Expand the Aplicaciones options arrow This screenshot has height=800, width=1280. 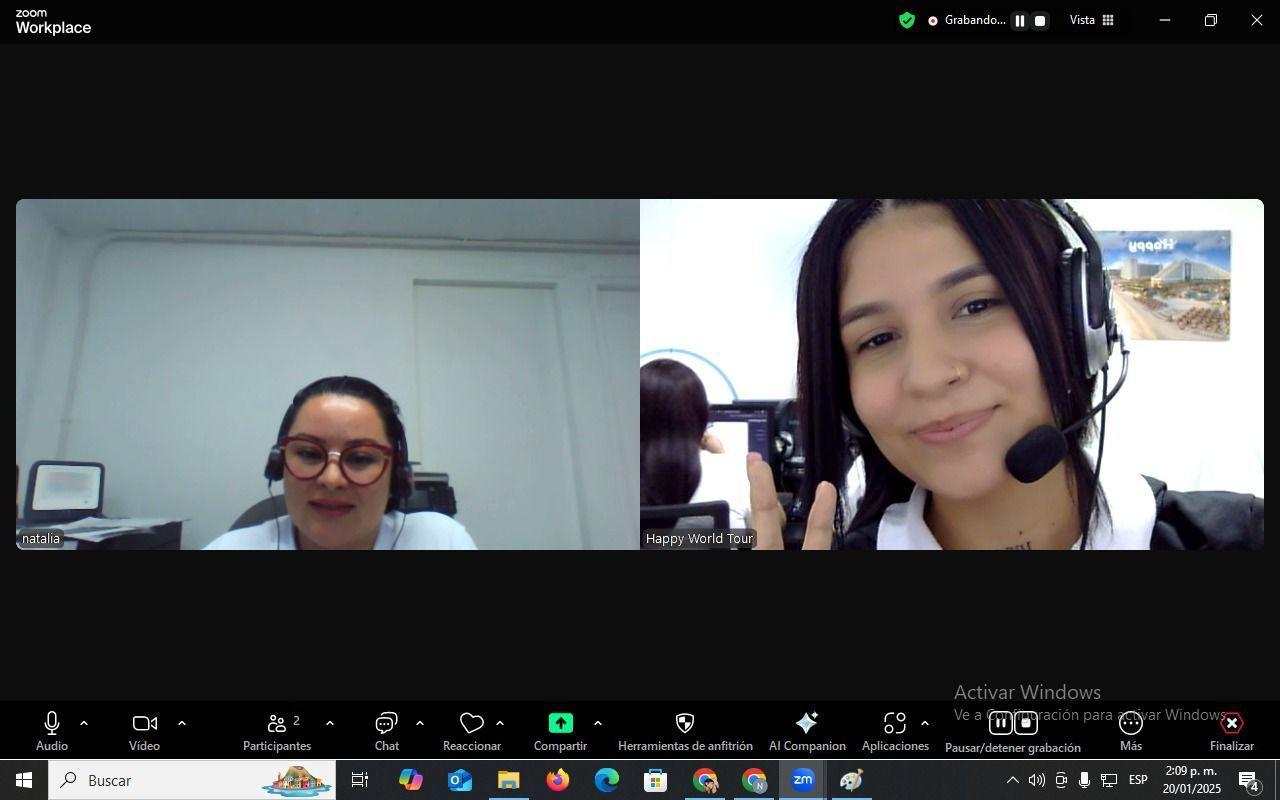[x=924, y=723]
